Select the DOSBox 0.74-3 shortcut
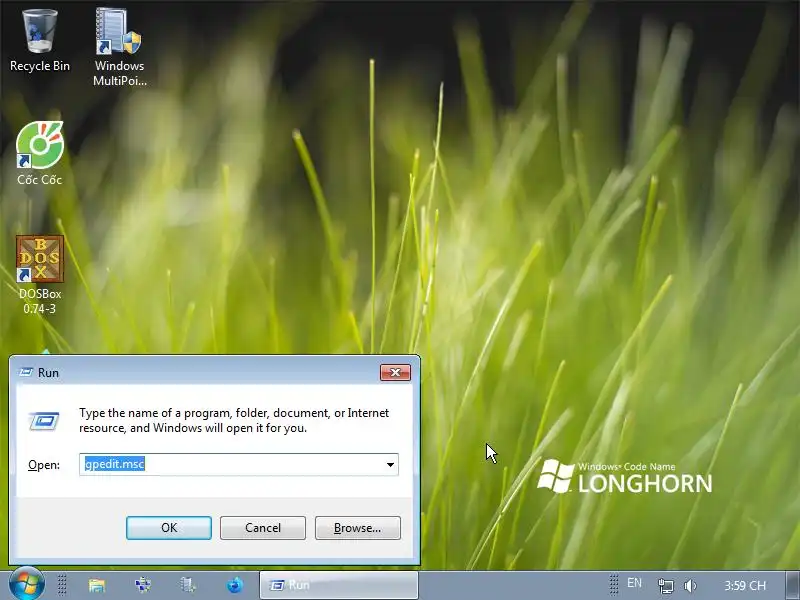Viewport: 800px width, 600px height. 40,274
